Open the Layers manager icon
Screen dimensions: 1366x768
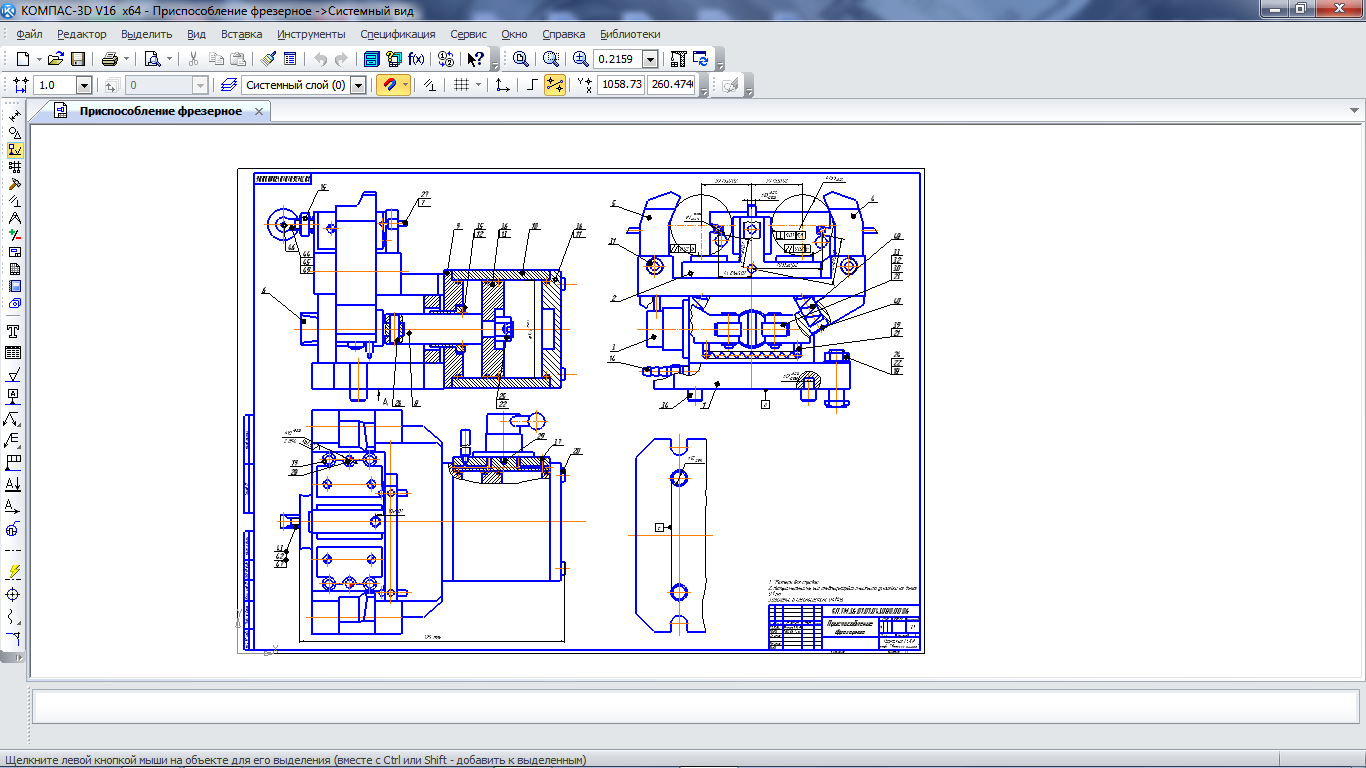point(228,85)
